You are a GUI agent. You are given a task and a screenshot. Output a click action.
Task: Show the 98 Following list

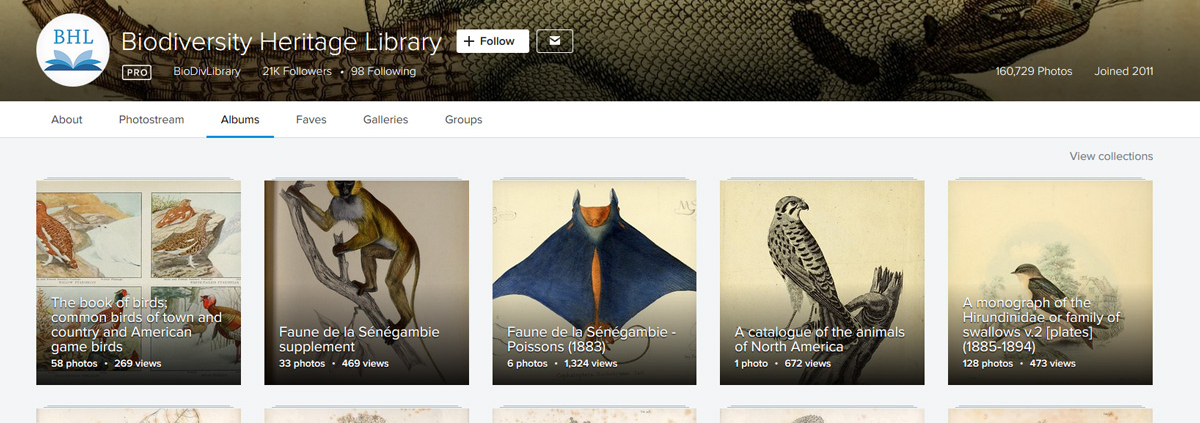click(x=384, y=72)
